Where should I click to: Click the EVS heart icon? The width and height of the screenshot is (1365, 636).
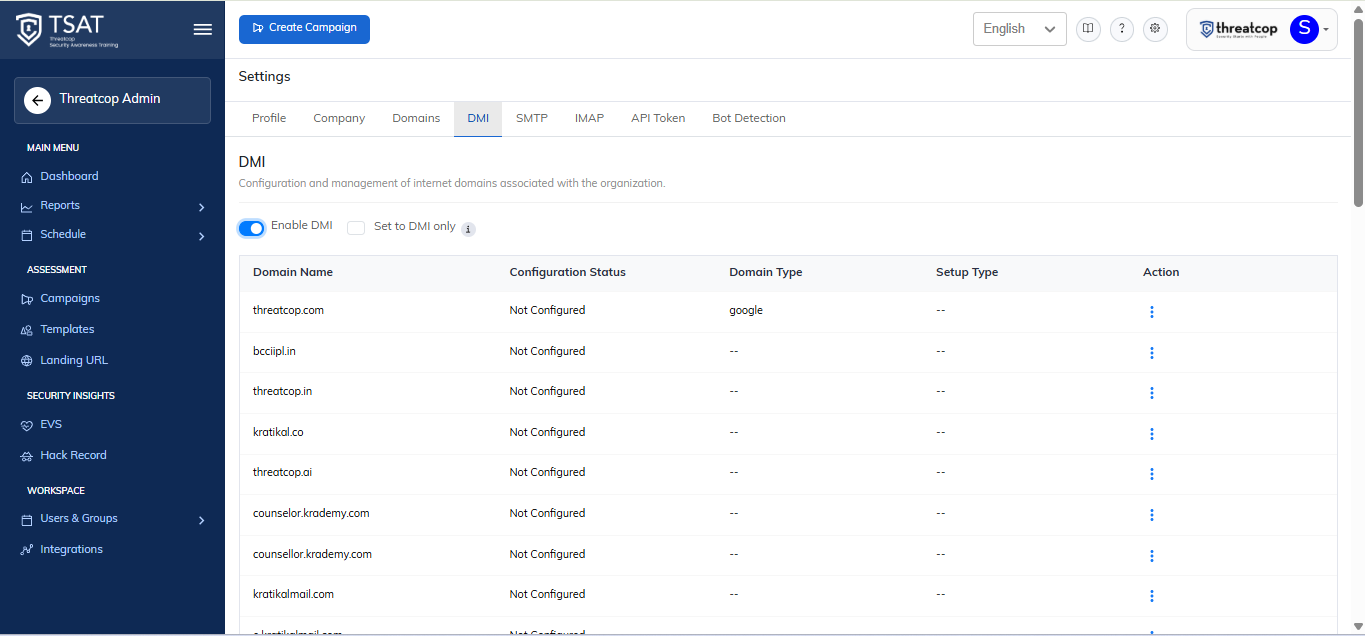(27, 425)
